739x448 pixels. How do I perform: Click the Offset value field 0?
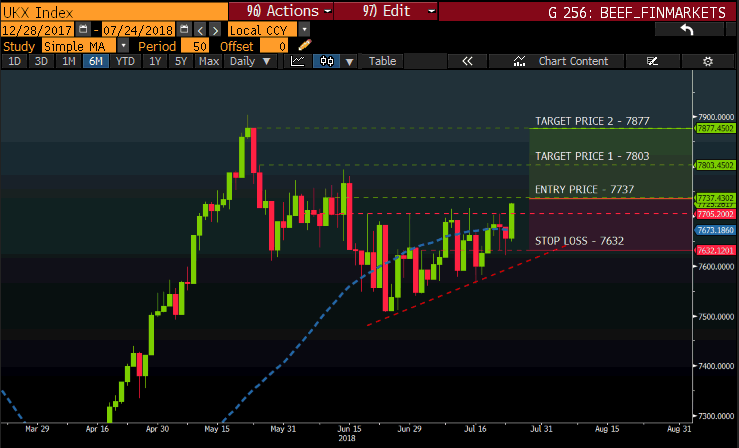274,46
